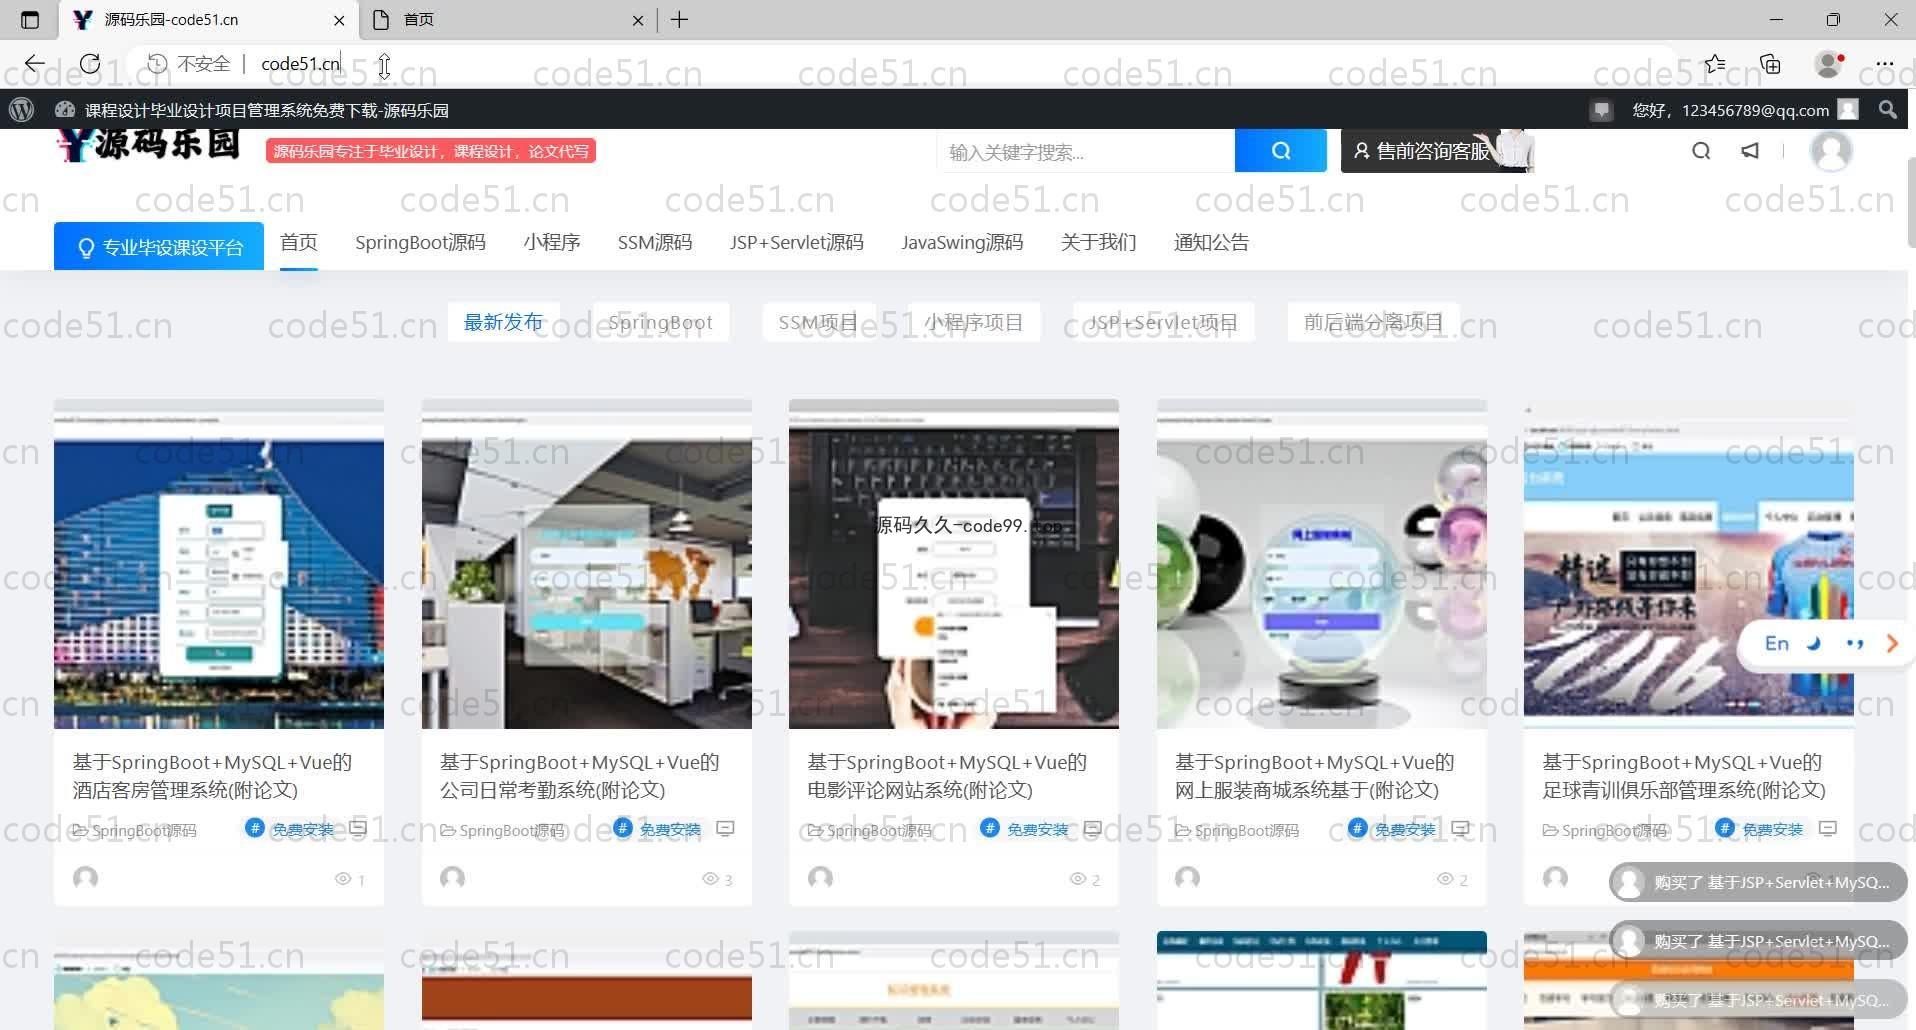
Task: Select the 首页 navigation item
Action: coord(299,242)
